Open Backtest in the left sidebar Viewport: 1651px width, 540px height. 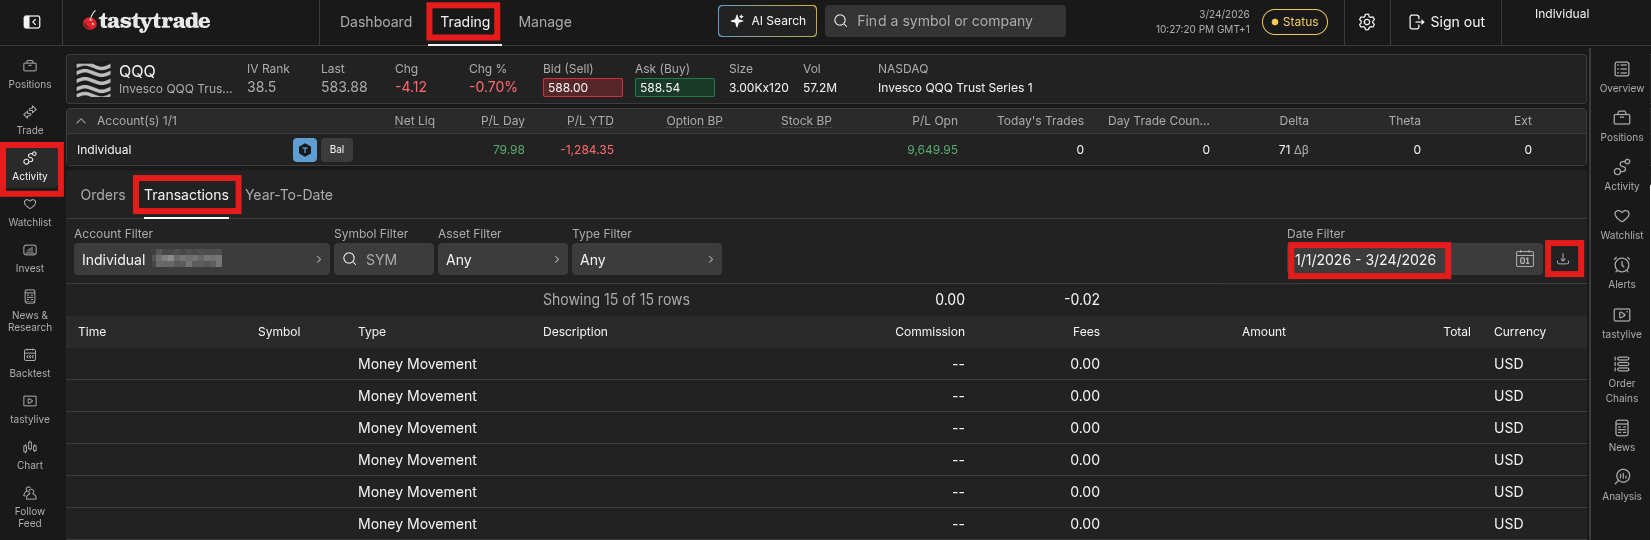point(30,363)
